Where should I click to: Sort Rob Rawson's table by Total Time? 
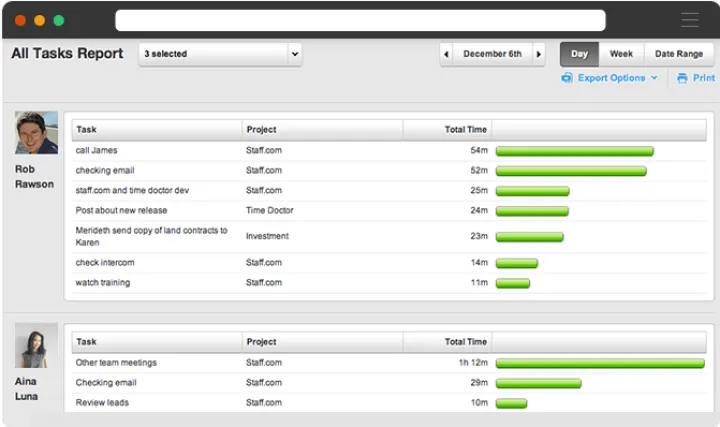[x=447, y=129]
